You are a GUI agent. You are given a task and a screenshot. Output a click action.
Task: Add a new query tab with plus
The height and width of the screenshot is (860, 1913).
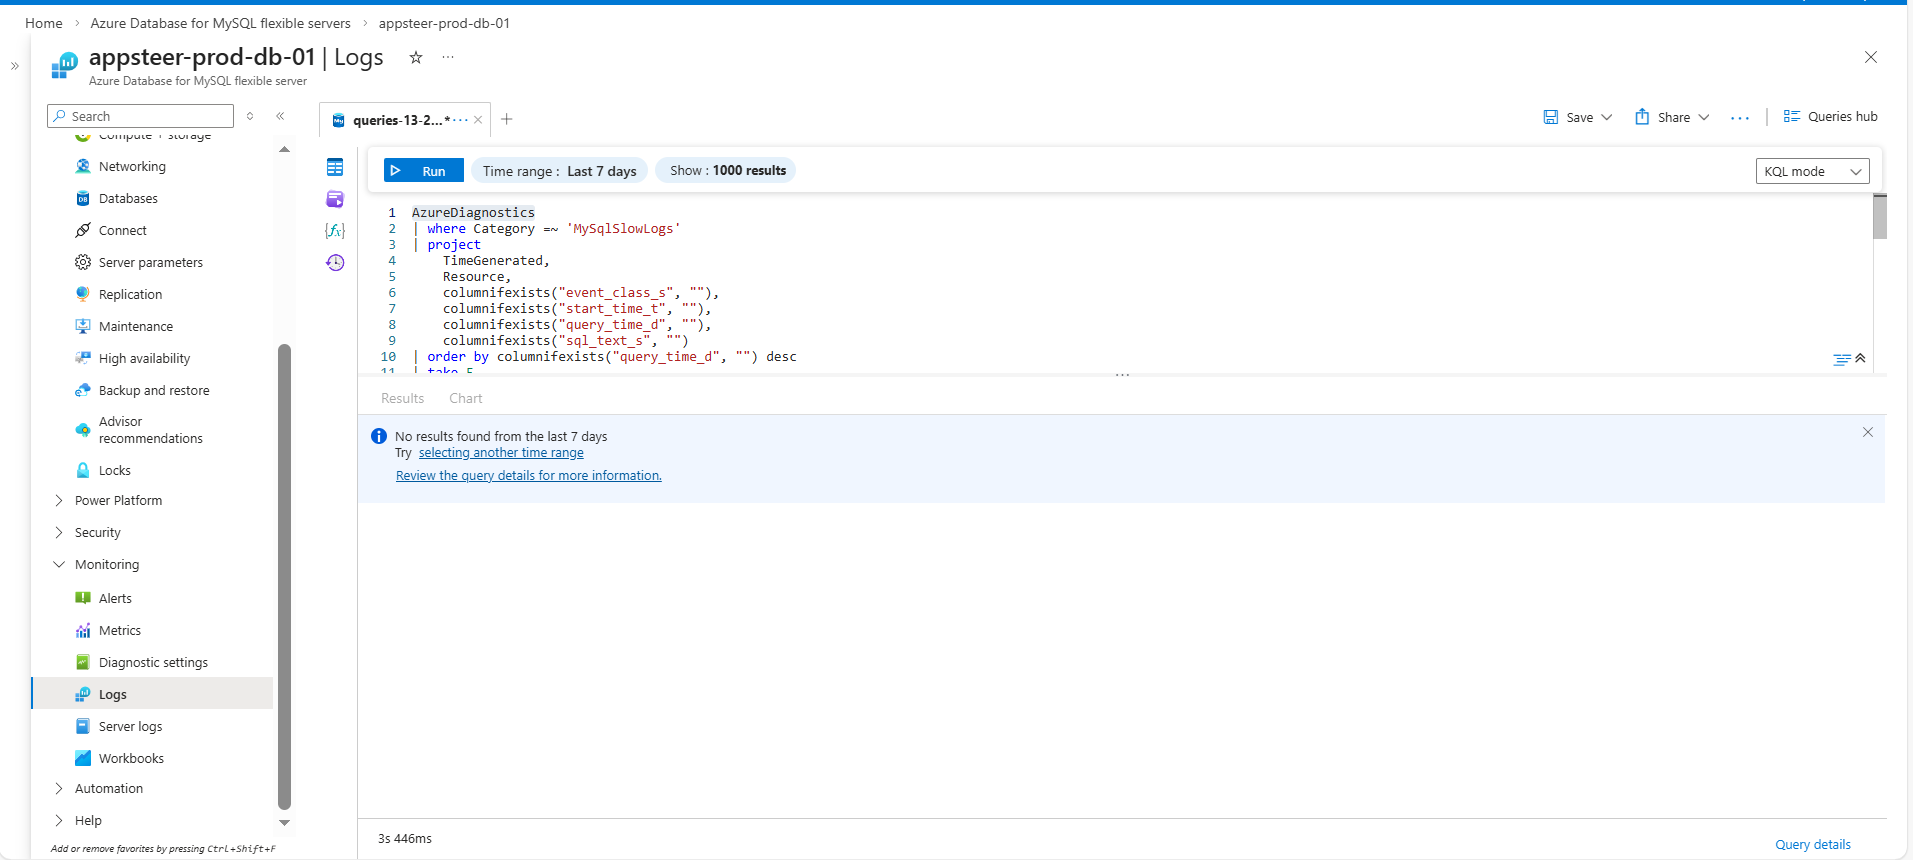(x=507, y=119)
